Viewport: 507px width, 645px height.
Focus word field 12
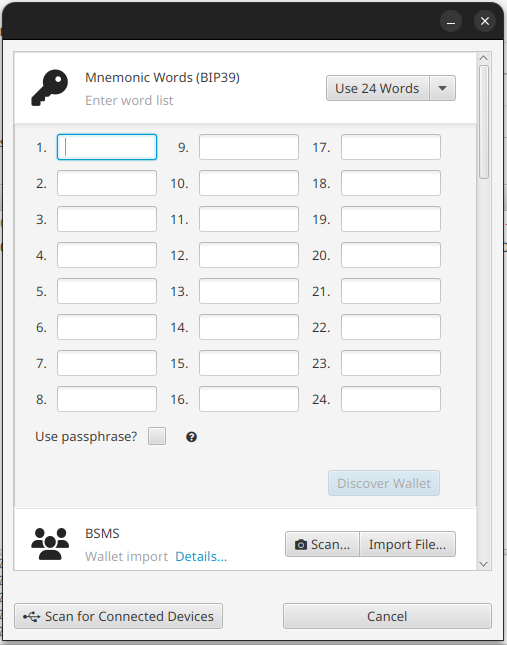[x=249, y=255]
